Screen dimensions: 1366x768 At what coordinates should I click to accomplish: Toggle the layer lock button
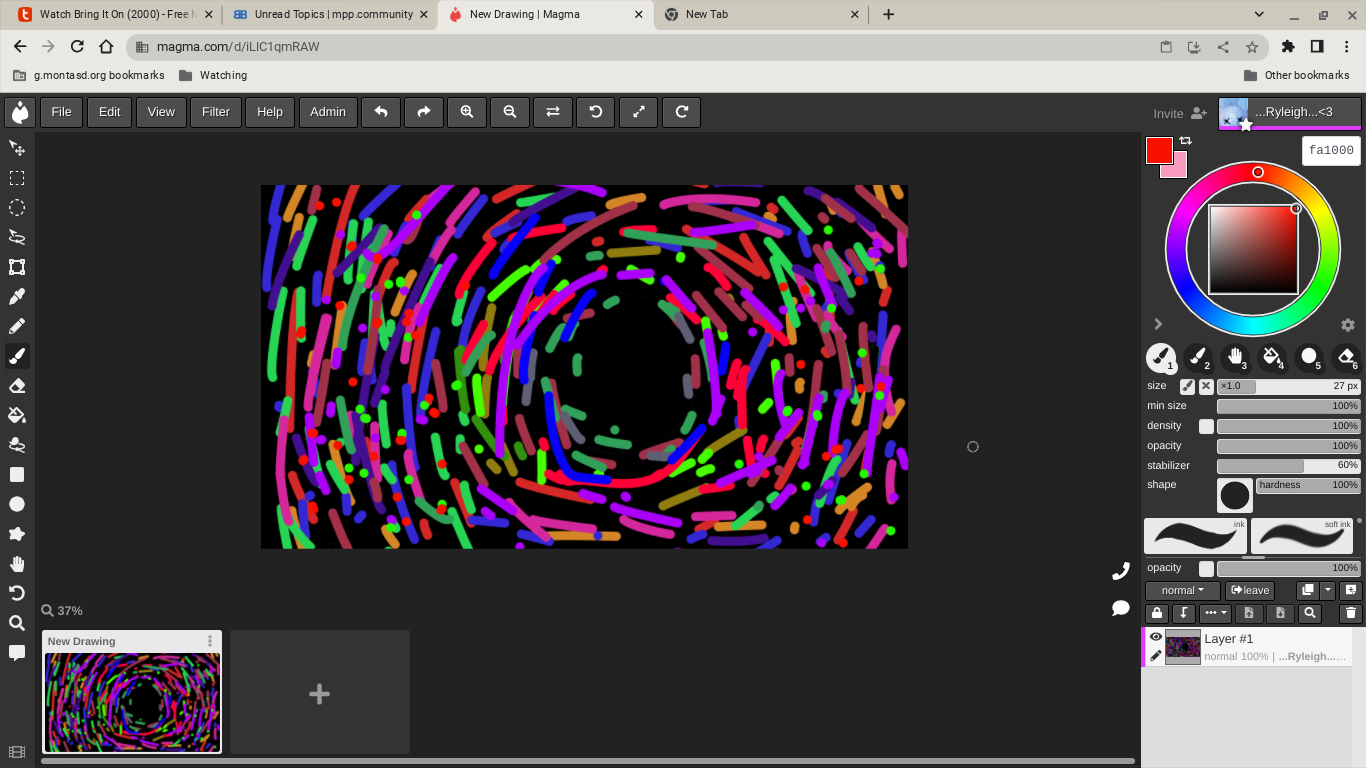coord(1157,613)
